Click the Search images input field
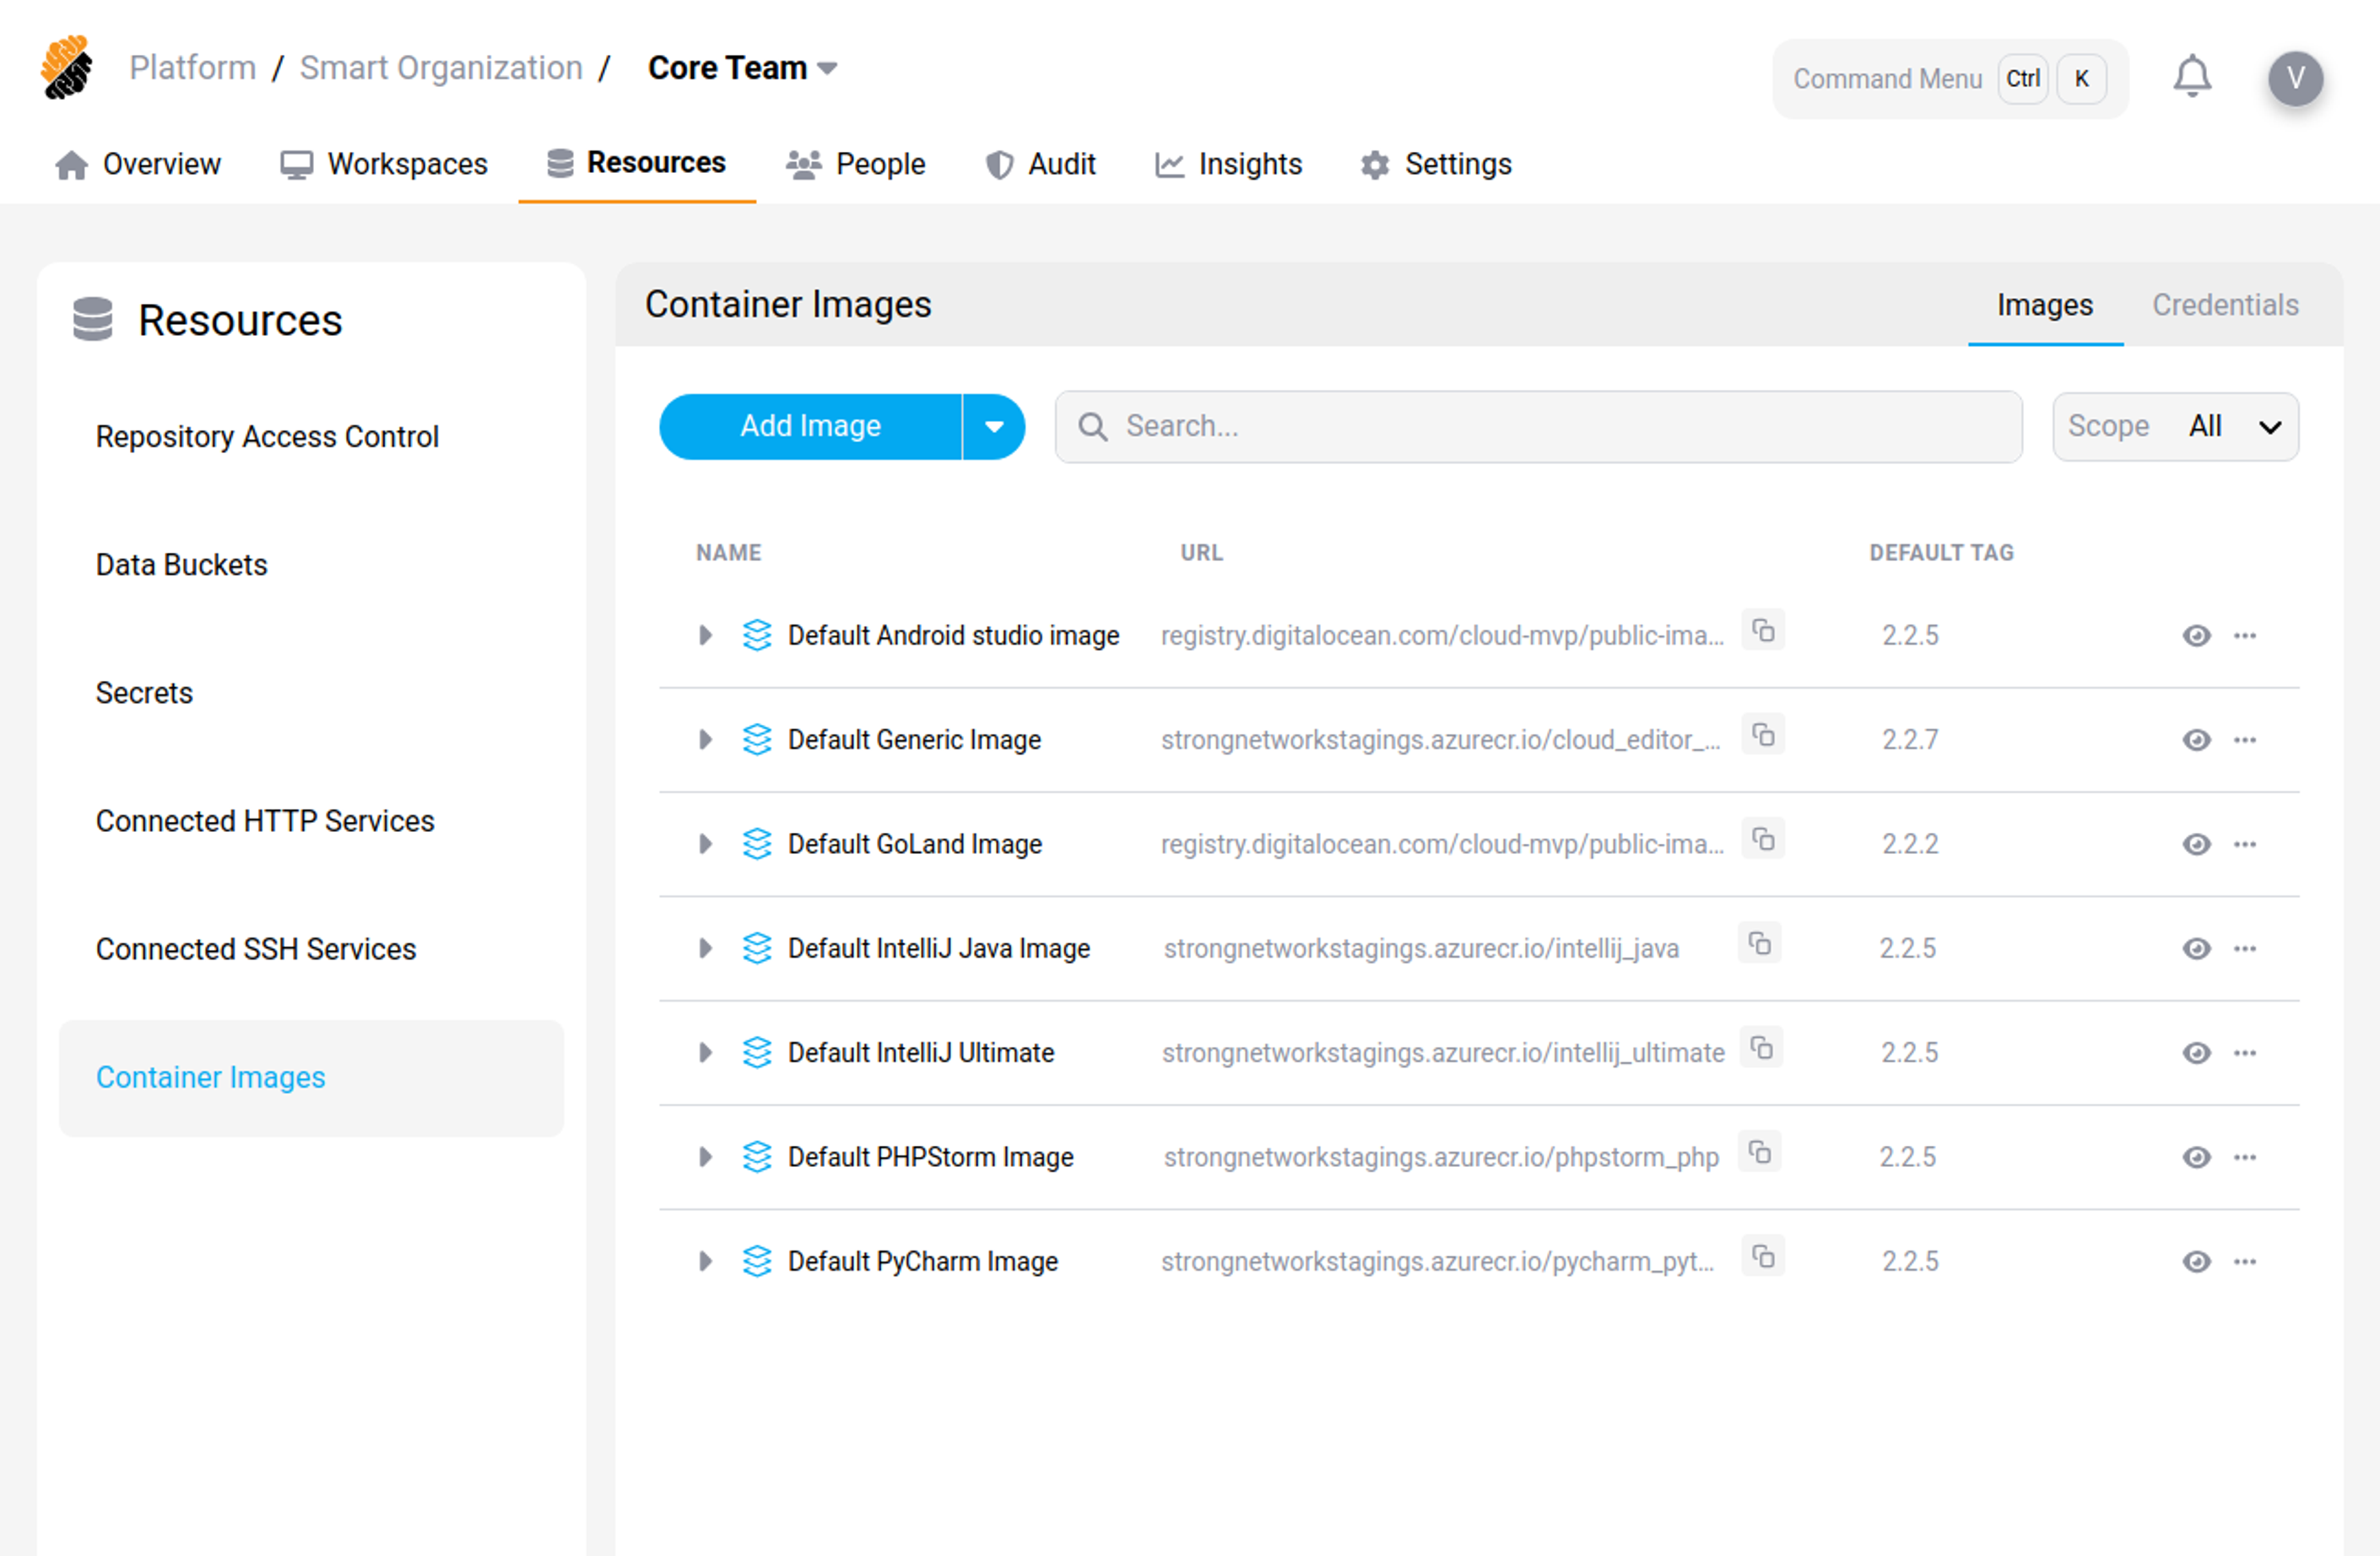 [x=1560, y=427]
